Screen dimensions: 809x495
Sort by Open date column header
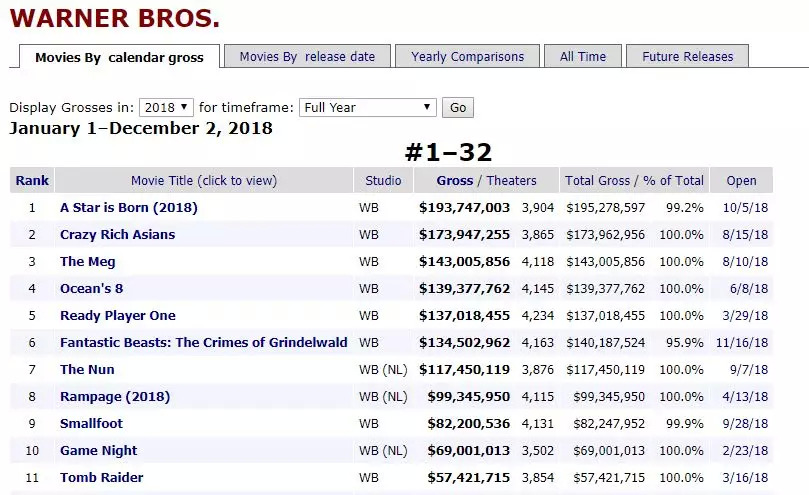tap(741, 181)
